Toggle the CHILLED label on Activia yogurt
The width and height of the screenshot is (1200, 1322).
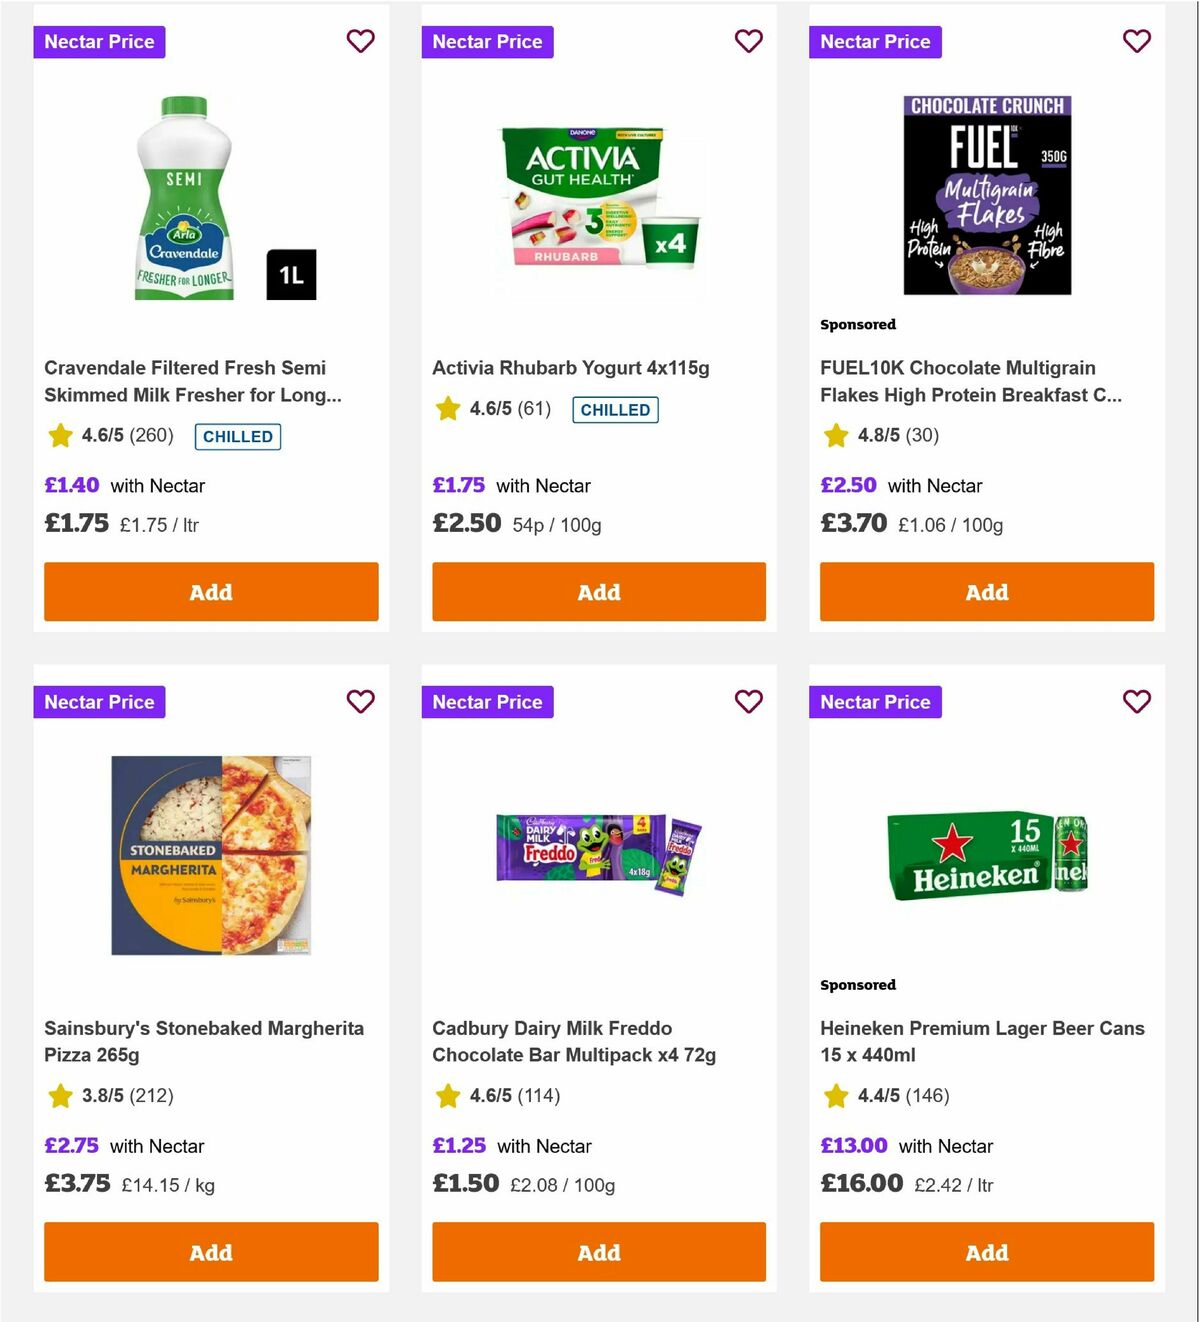[x=615, y=410]
